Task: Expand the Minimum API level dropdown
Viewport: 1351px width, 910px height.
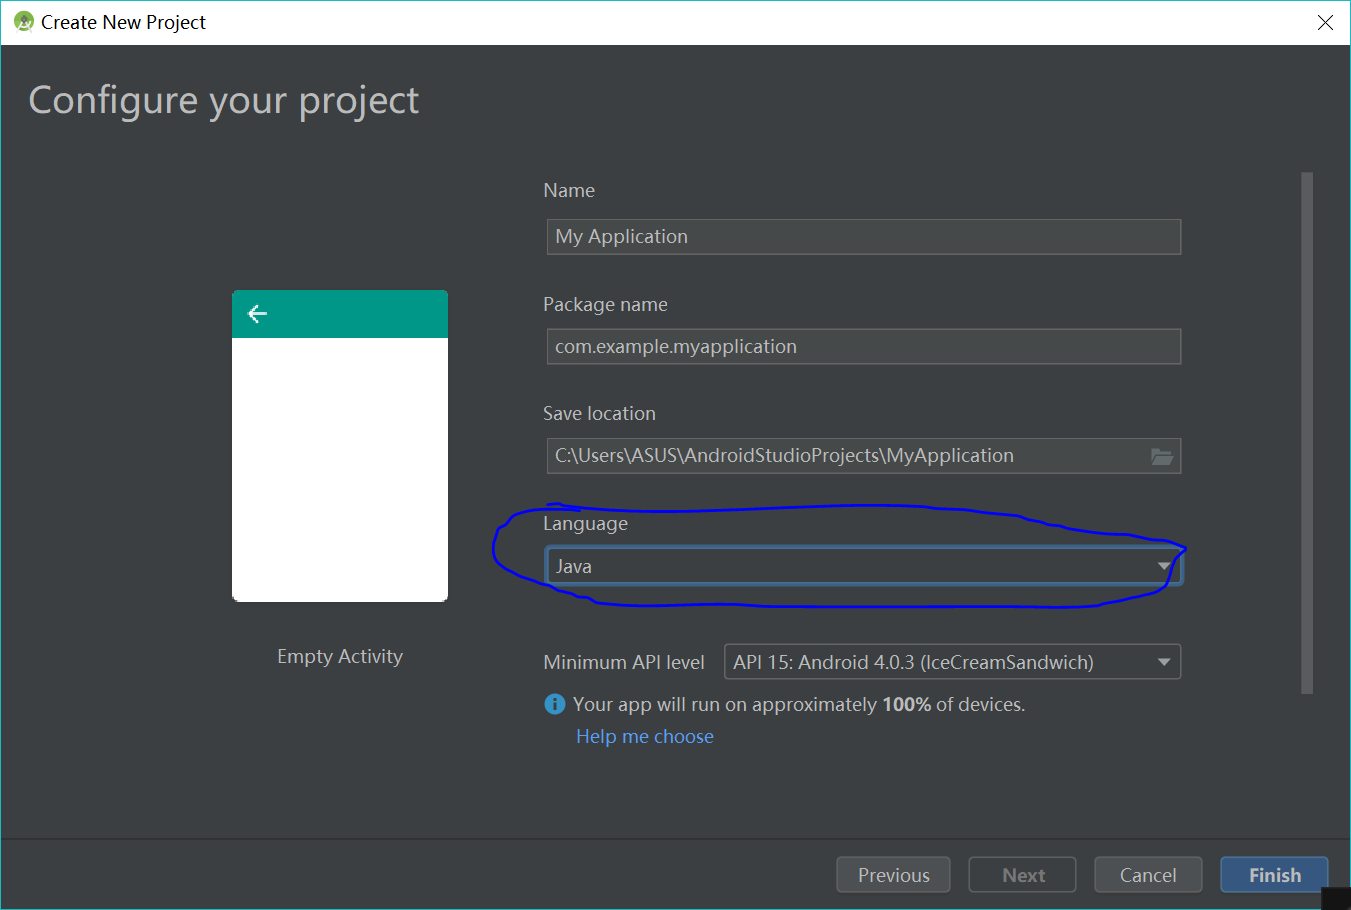Action: pos(952,662)
